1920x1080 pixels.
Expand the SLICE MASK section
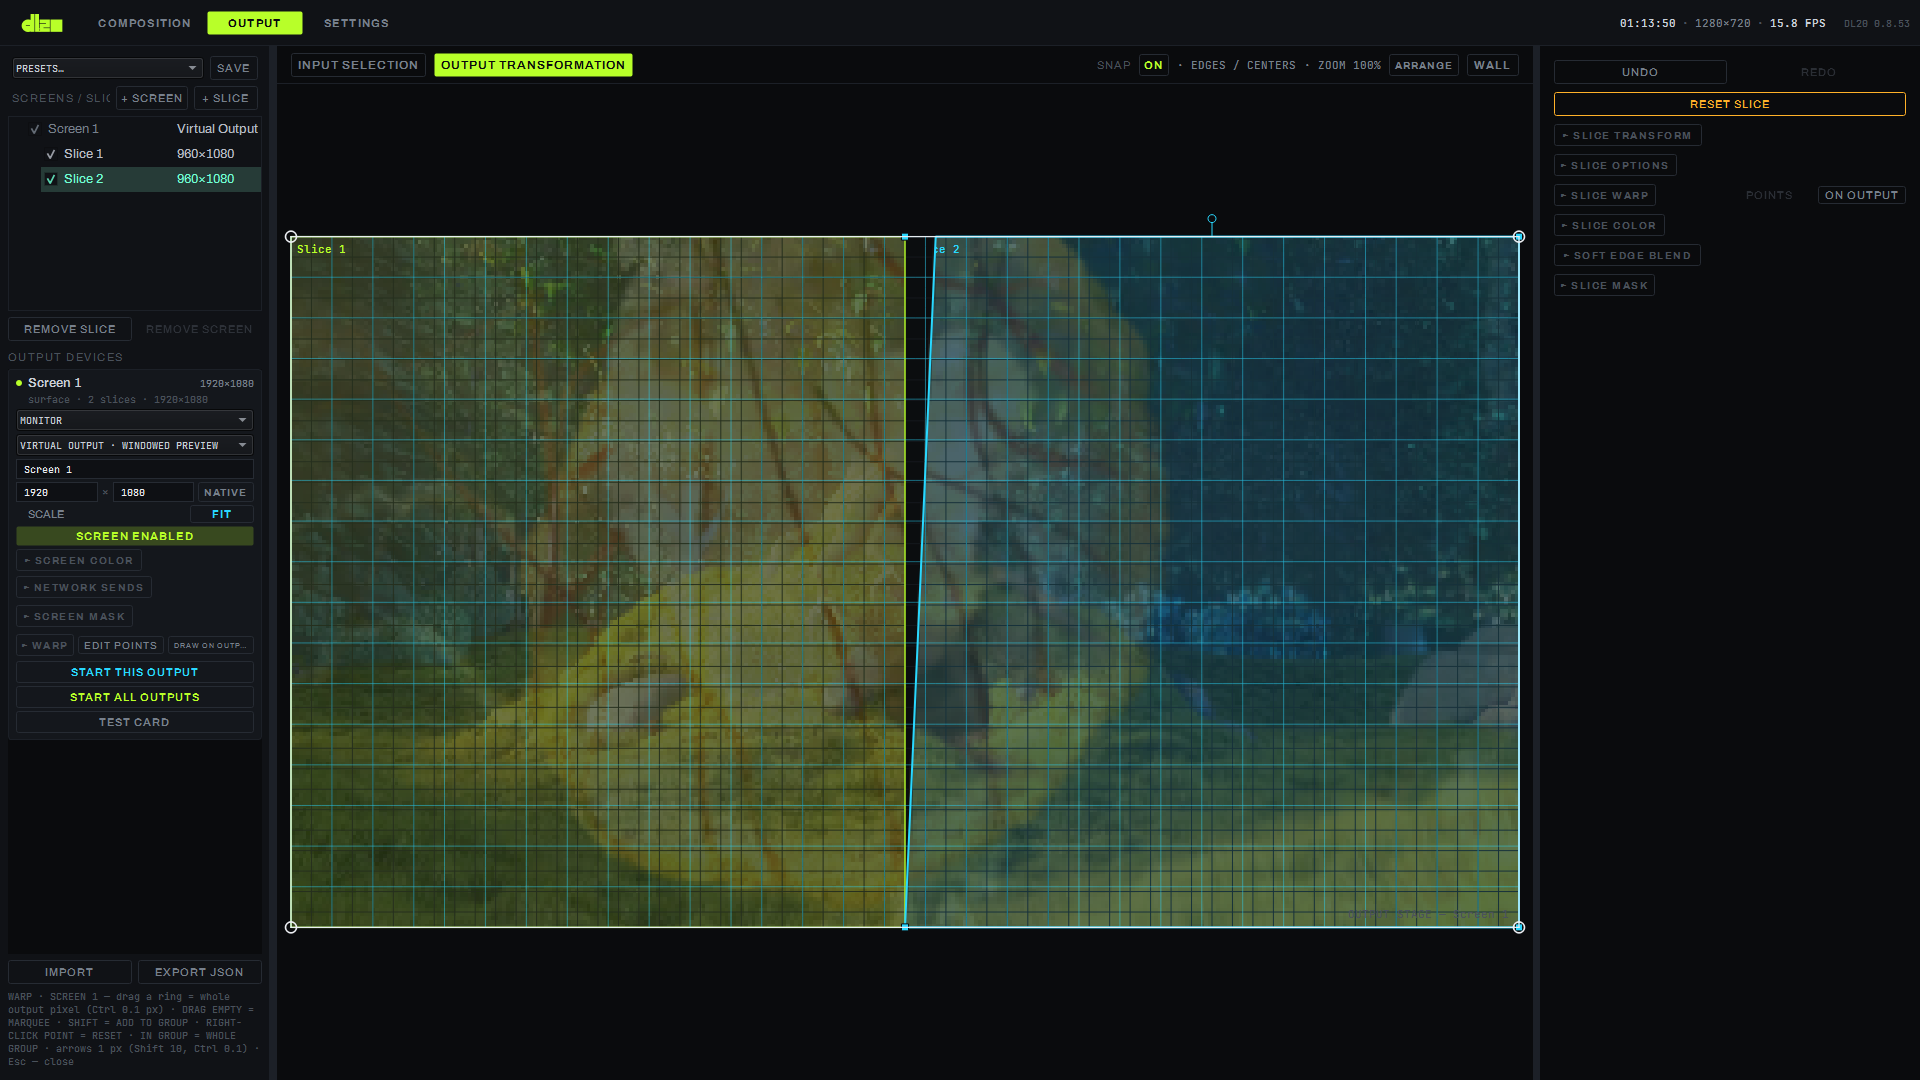click(x=1604, y=285)
